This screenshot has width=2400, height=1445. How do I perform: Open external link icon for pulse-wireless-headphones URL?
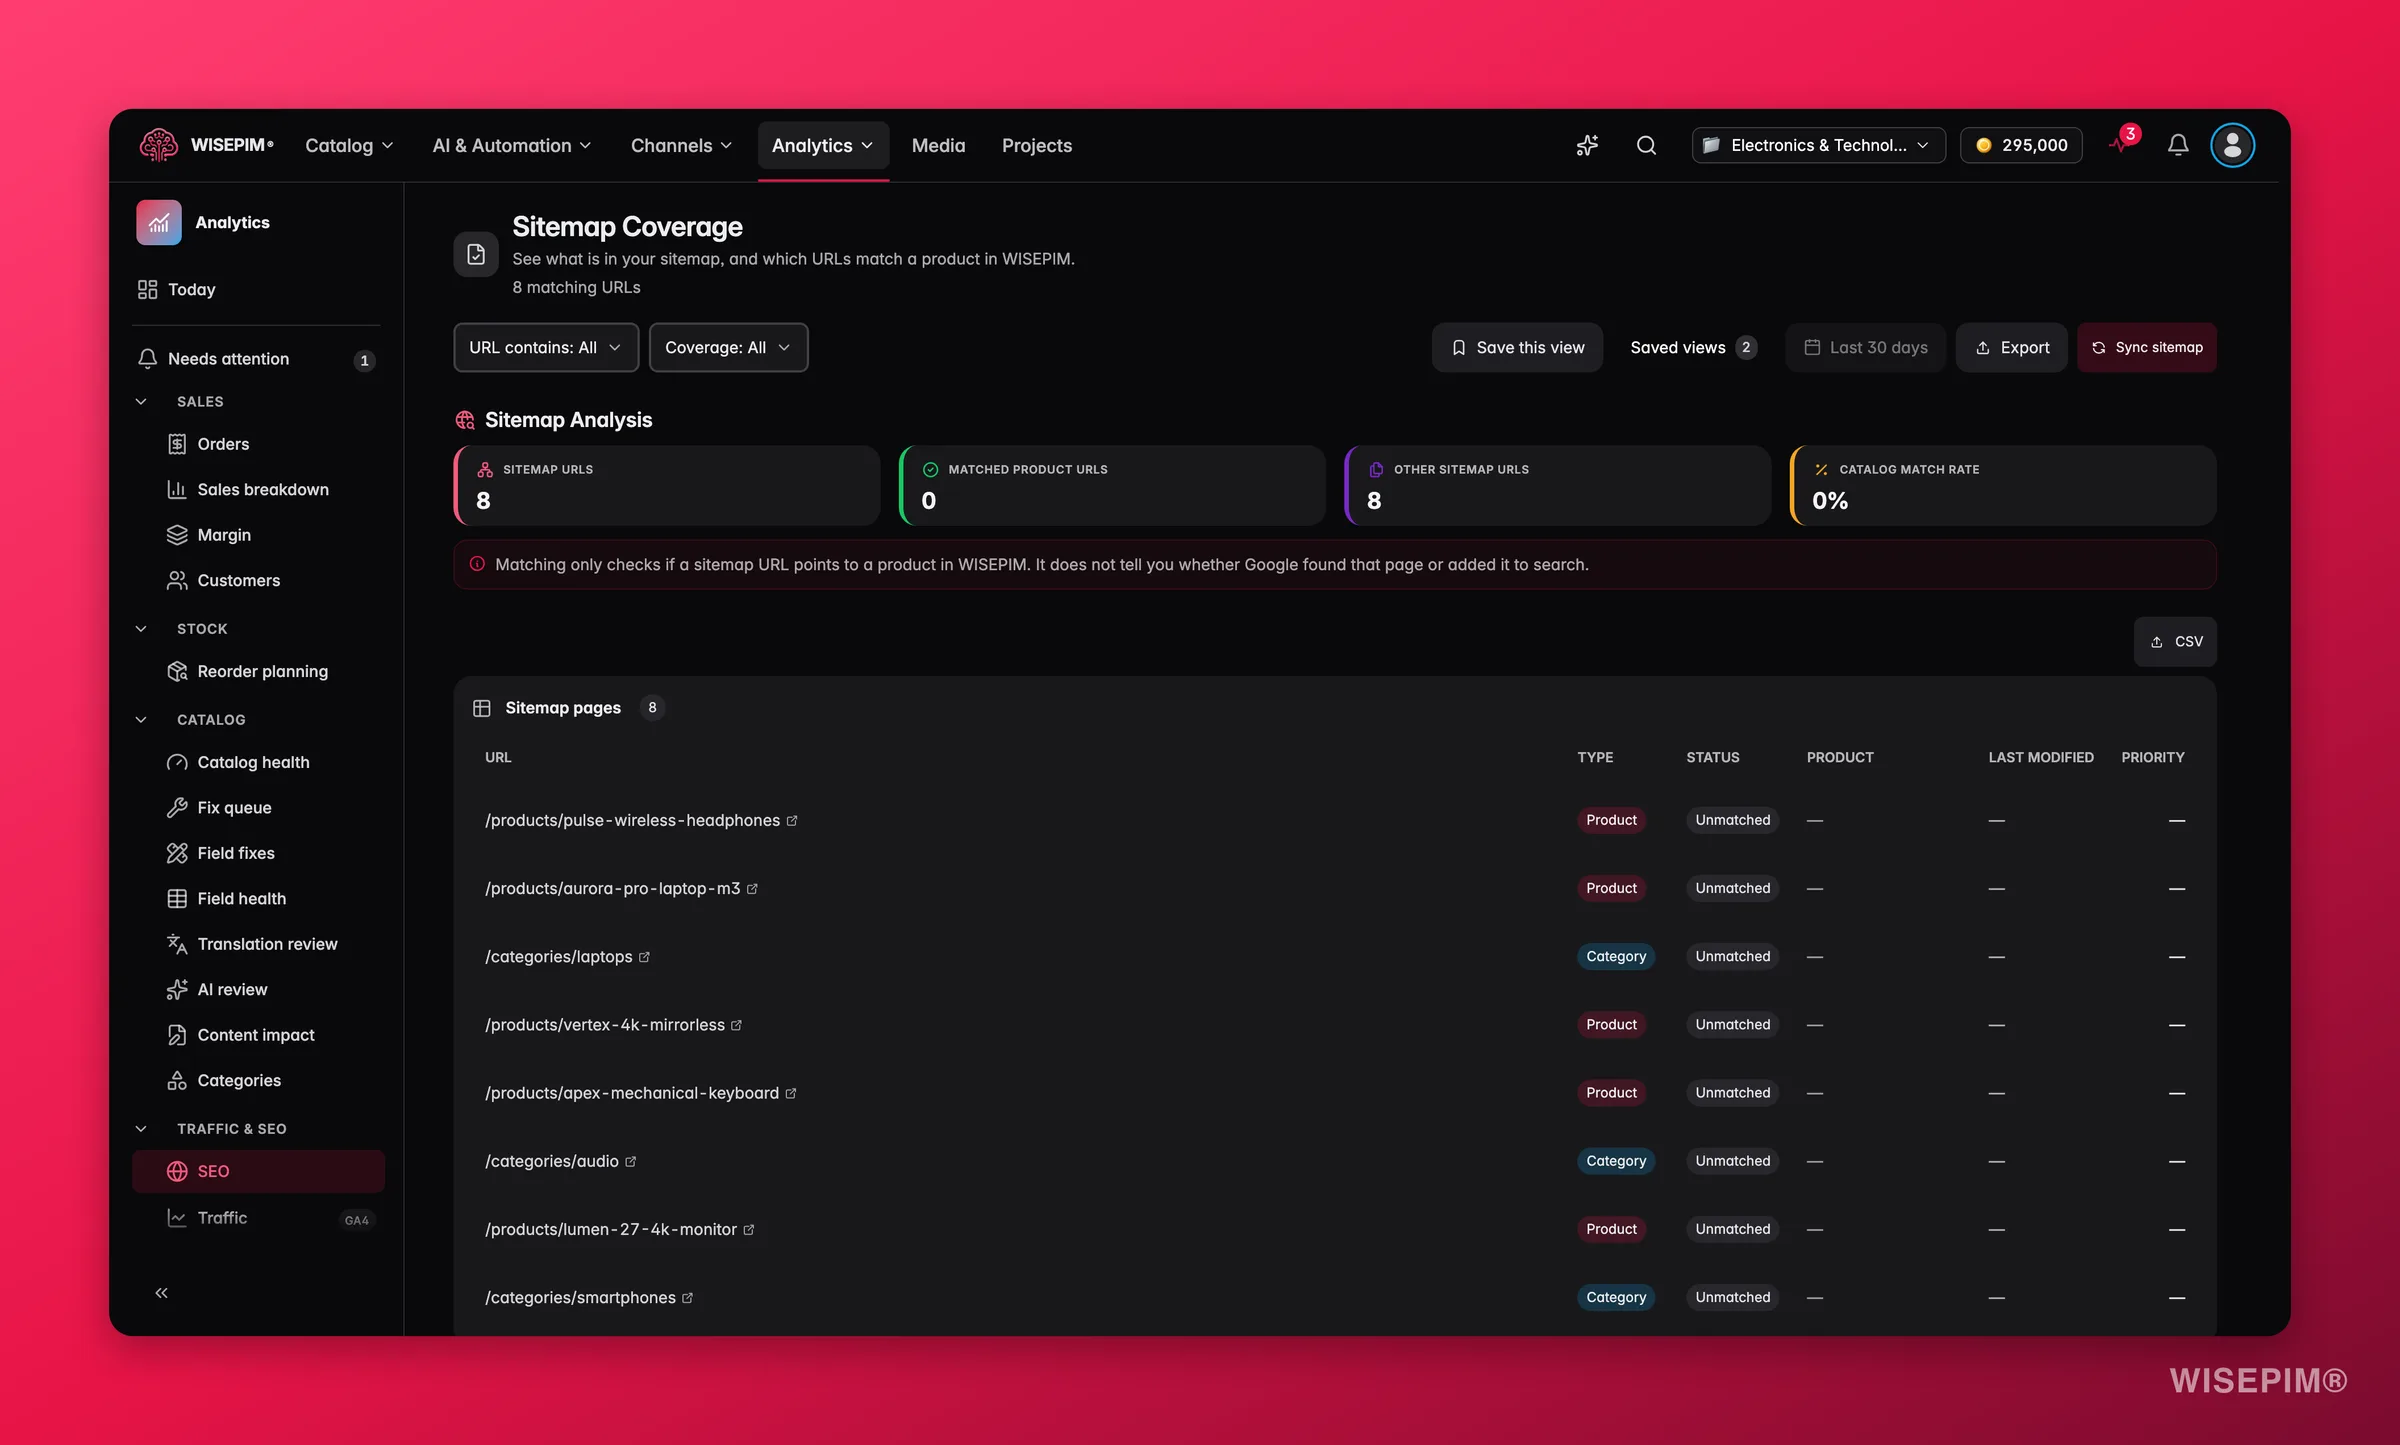(792, 820)
